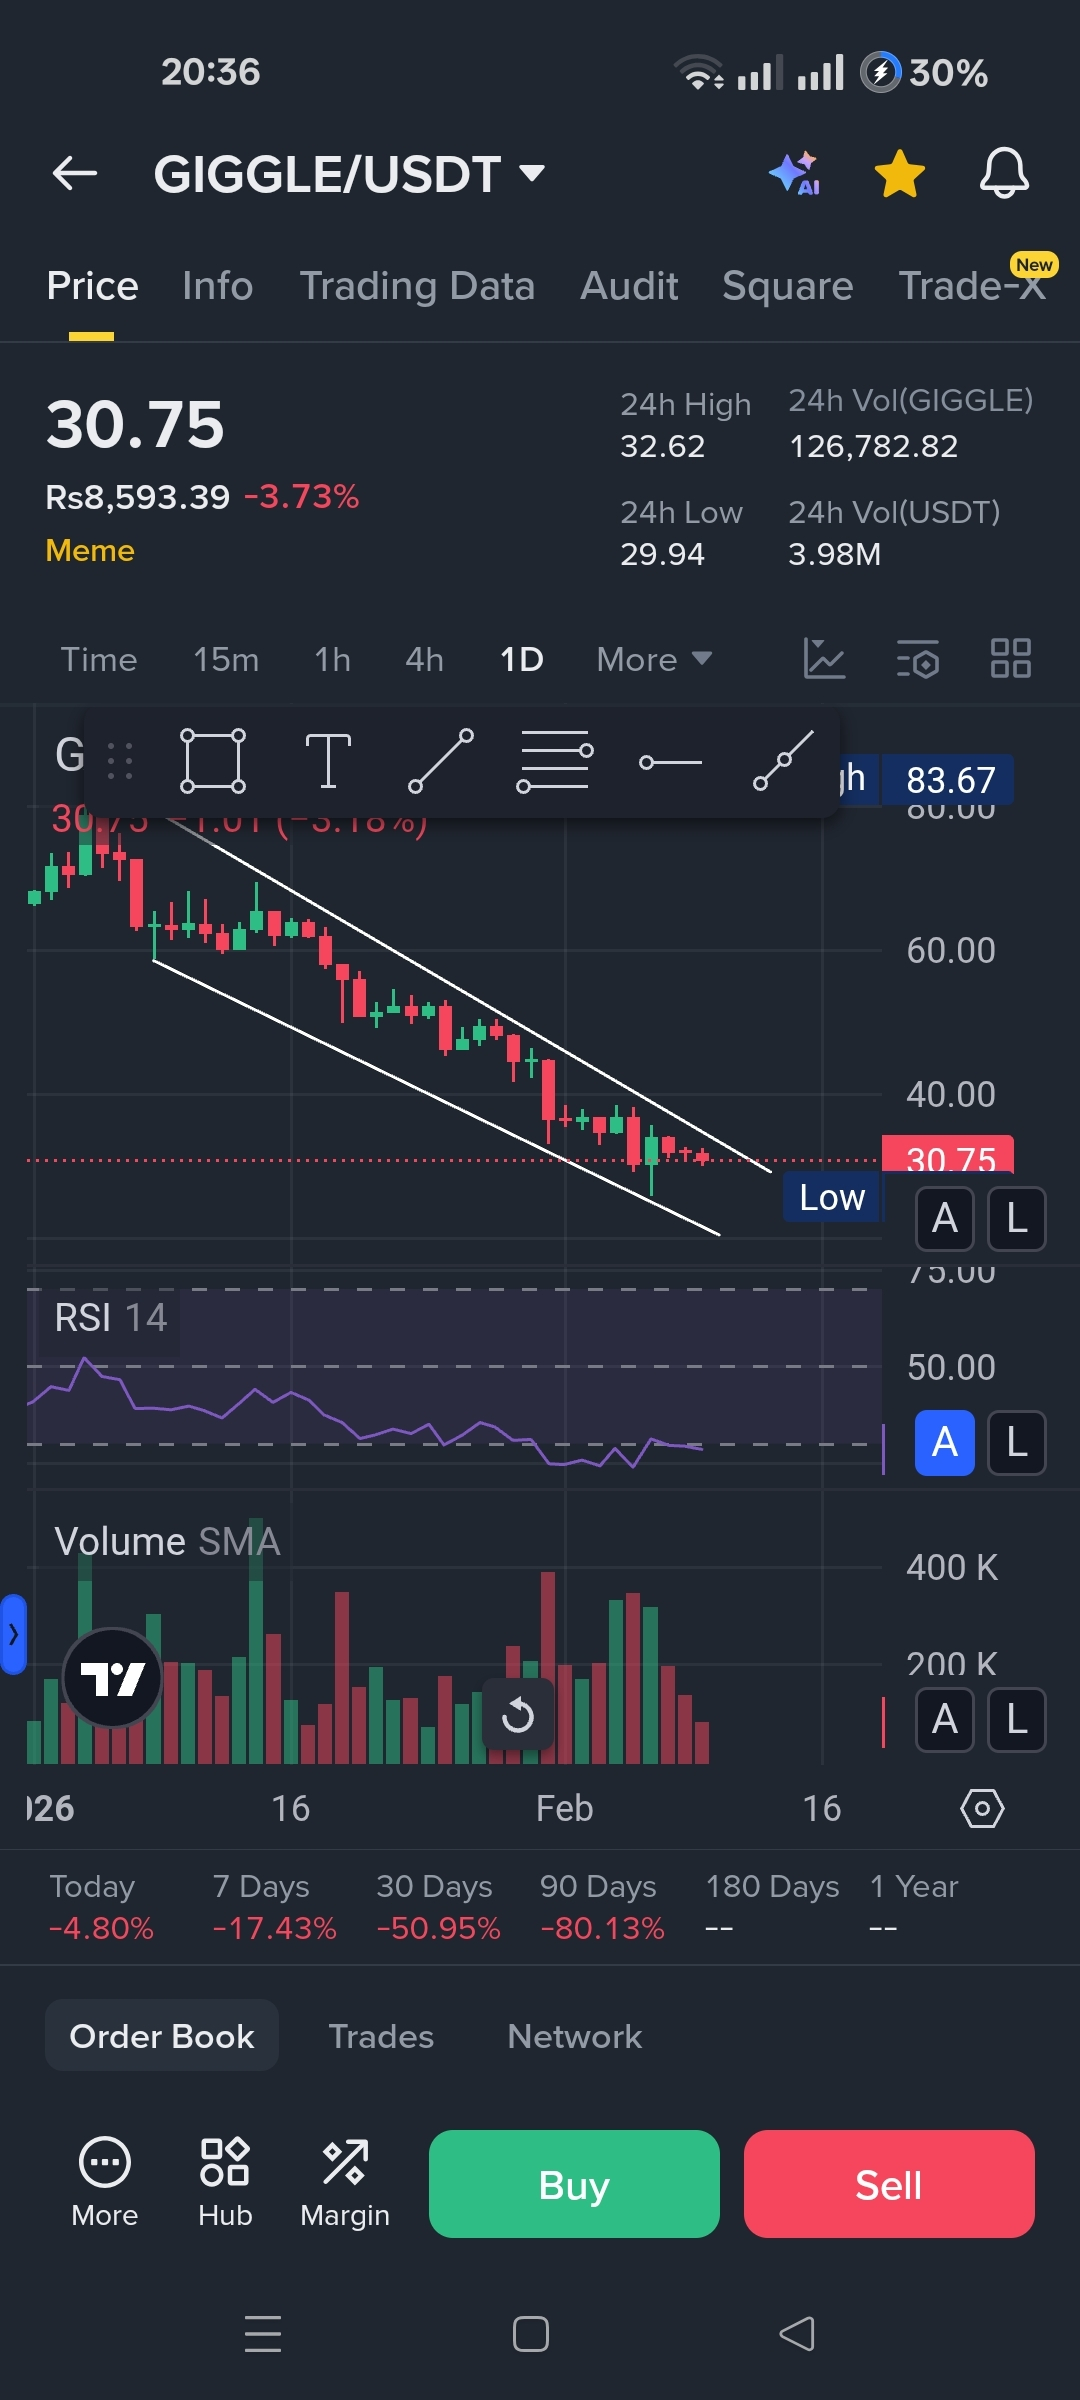
Task: Open chart settings hexagon icon
Action: pos(982,1808)
